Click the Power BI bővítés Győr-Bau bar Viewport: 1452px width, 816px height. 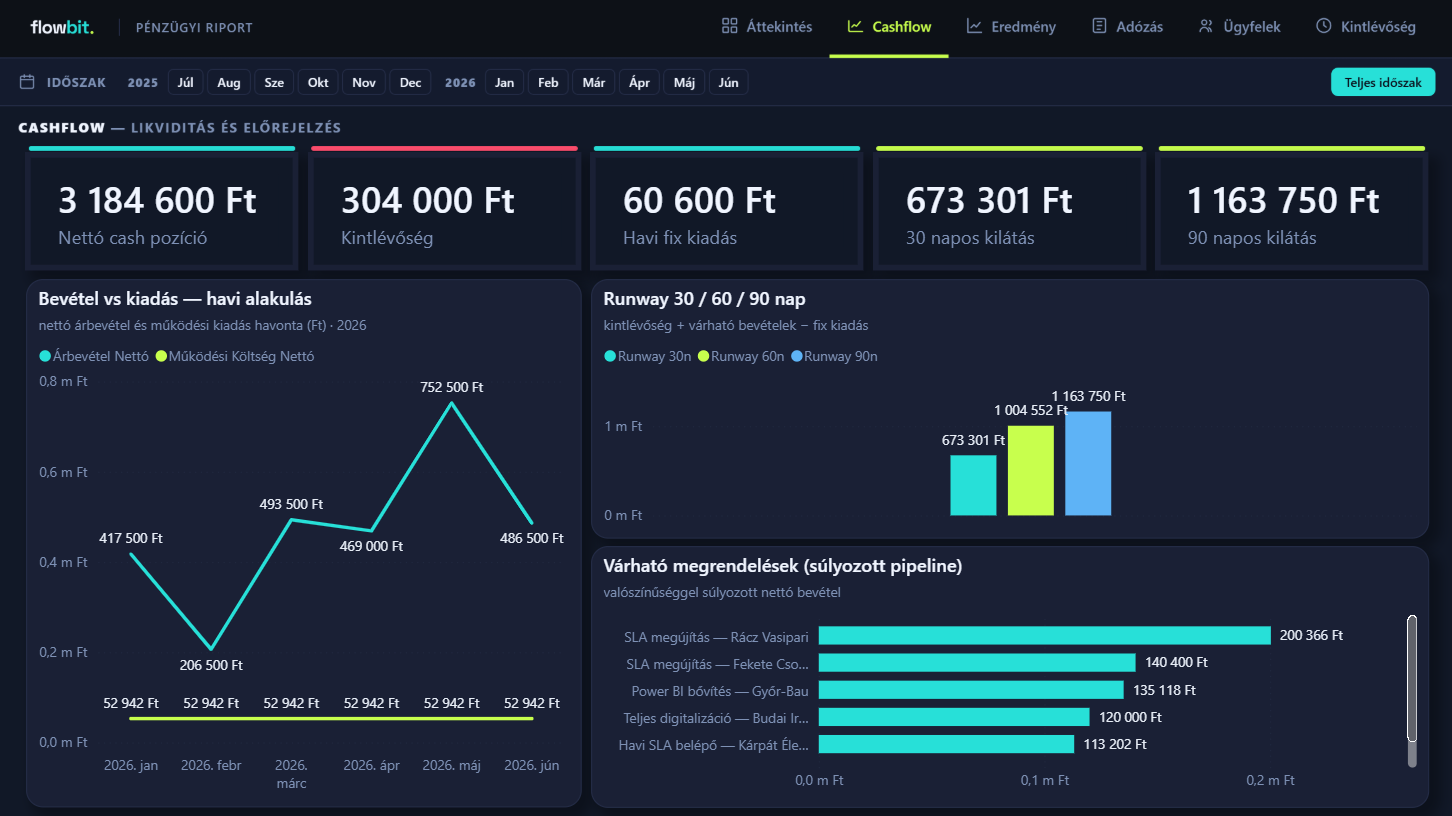971,690
